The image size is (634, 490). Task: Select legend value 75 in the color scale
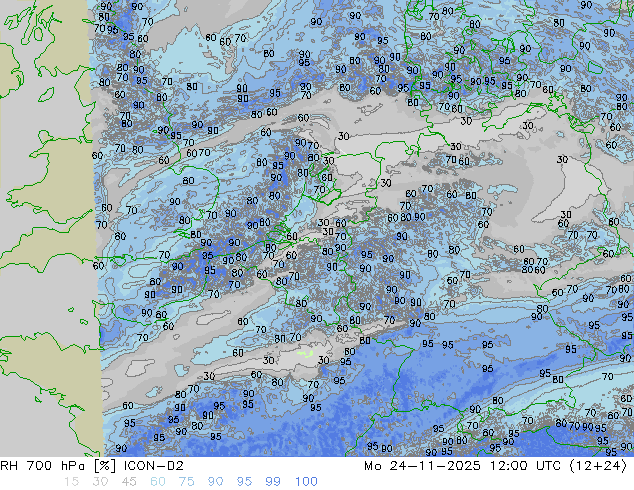186,482
